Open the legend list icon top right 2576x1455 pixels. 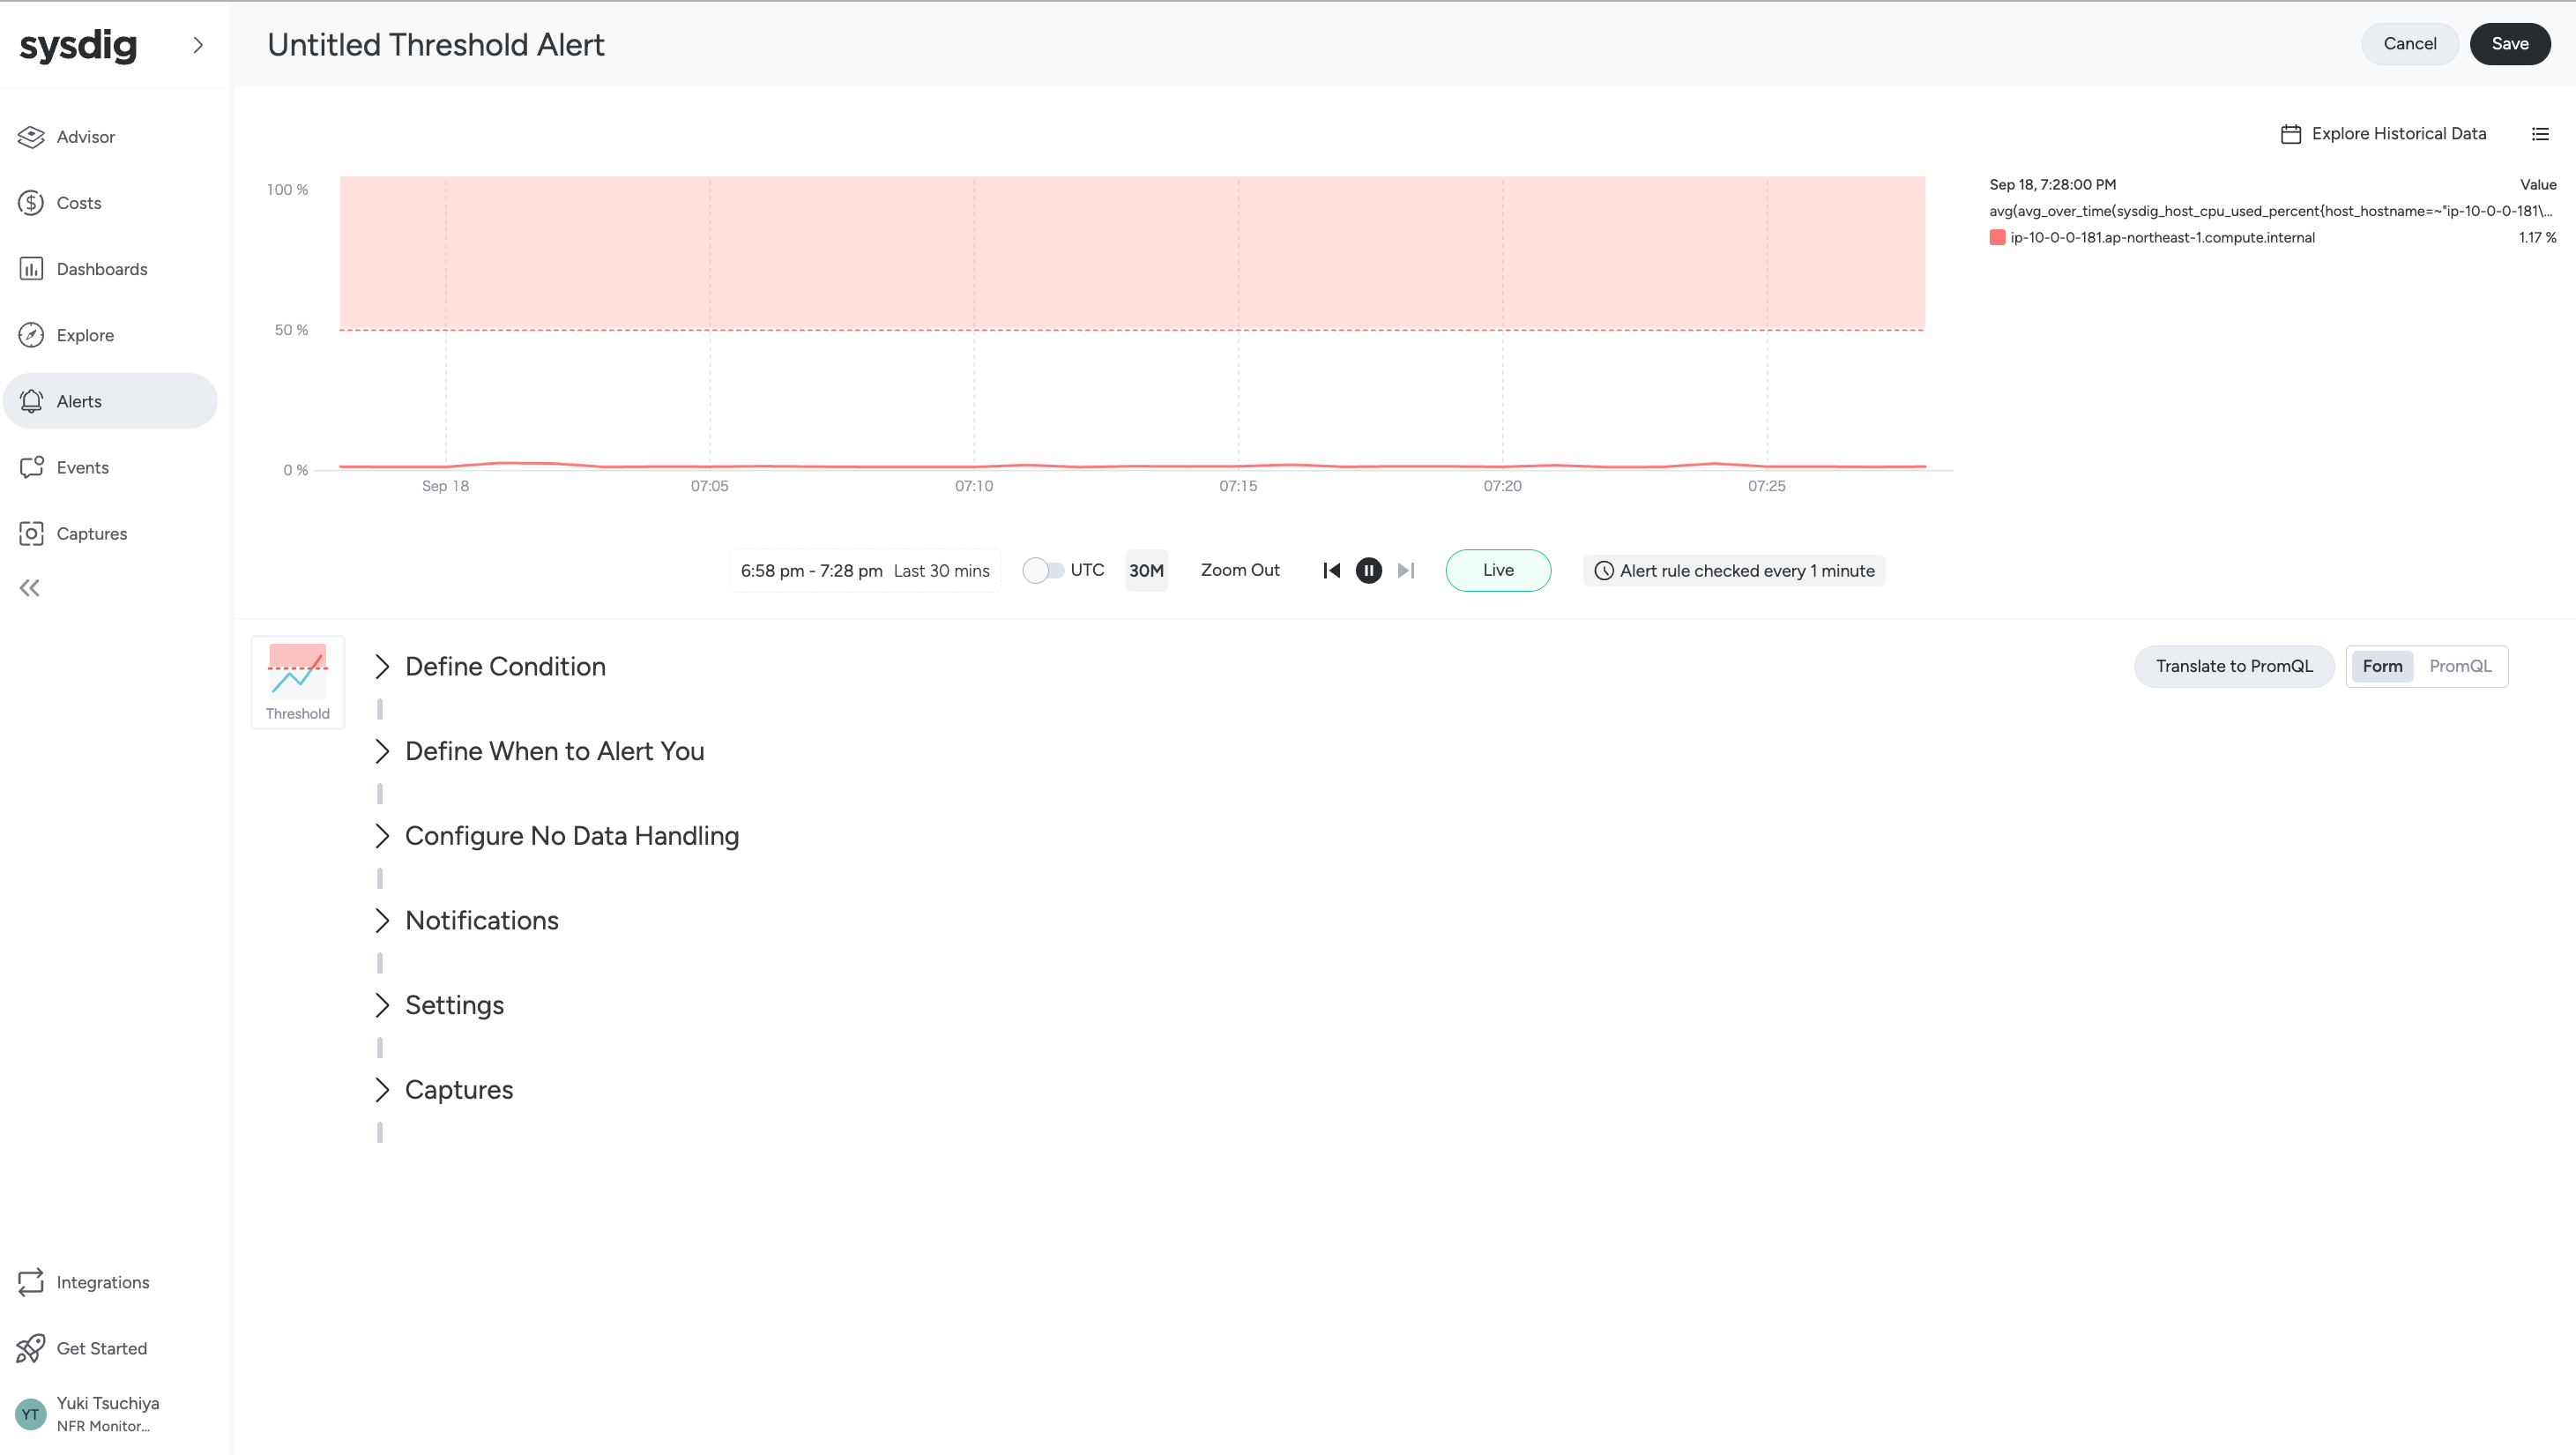click(2540, 134)
